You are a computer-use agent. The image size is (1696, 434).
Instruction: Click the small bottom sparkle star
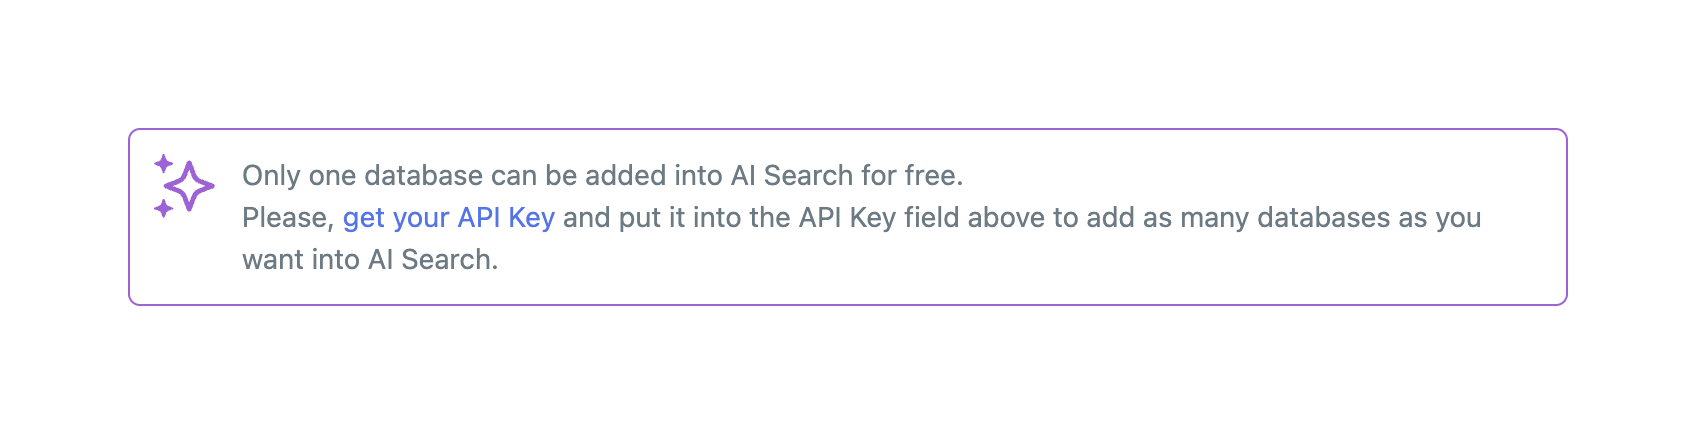point(163,208)
